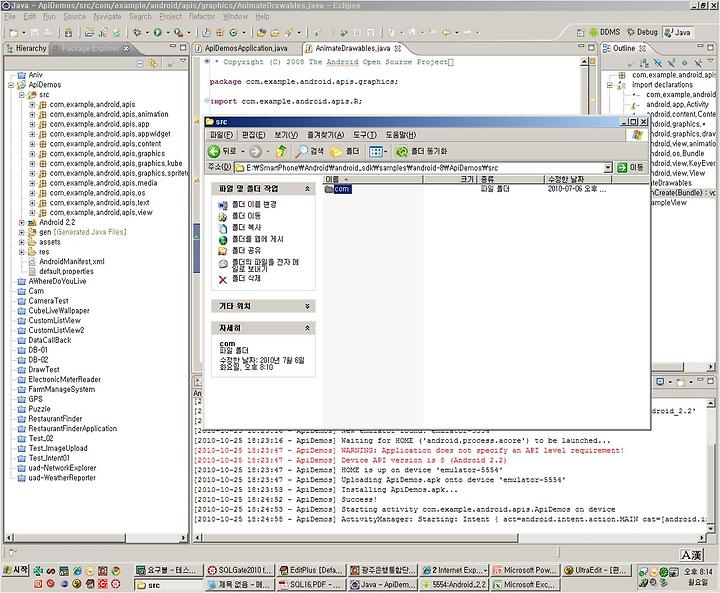Click the Back button in src window
720x593 pixels.
pyautogui.click(x=223, y=151)
